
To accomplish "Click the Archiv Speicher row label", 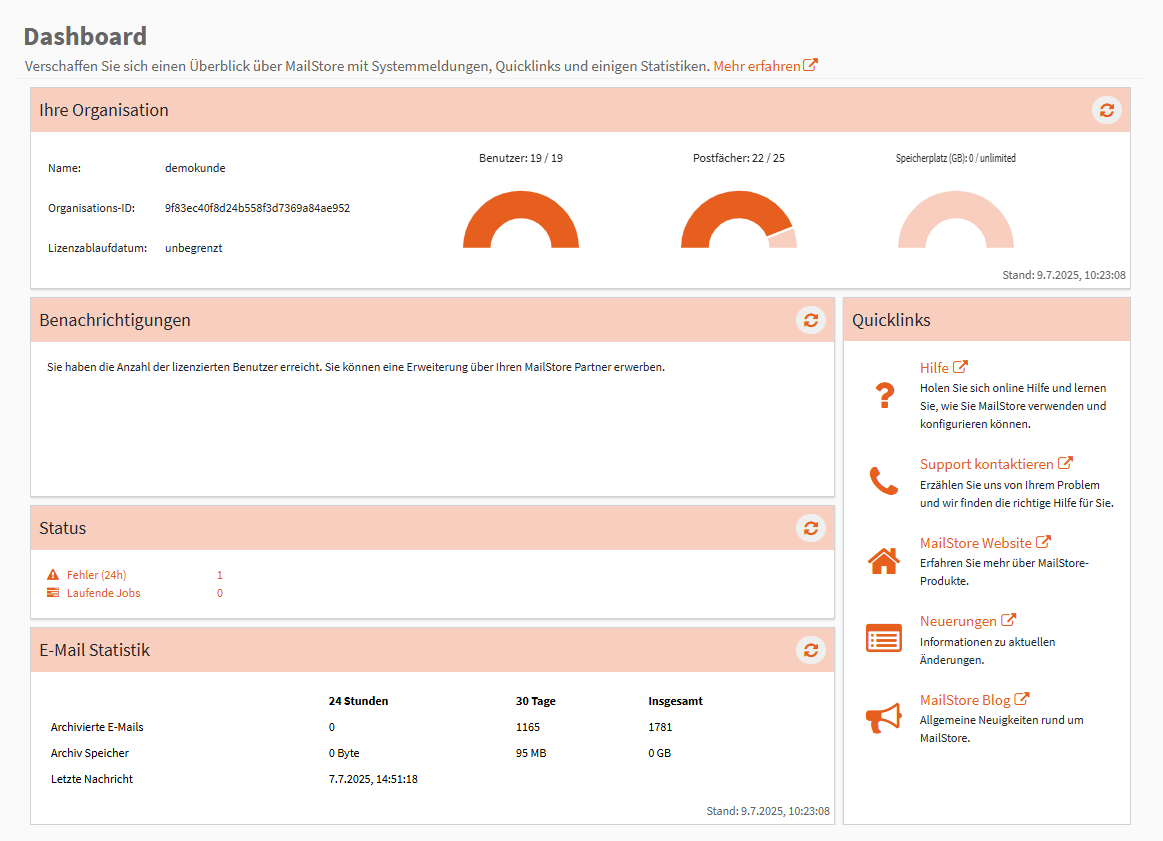I will pyautogui.click(x=90, y=753).
